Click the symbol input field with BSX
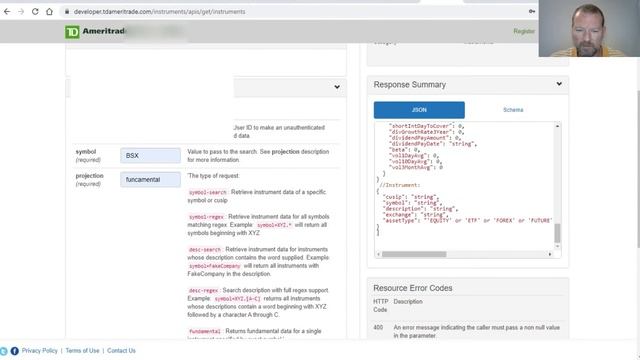 pos(150,156)
